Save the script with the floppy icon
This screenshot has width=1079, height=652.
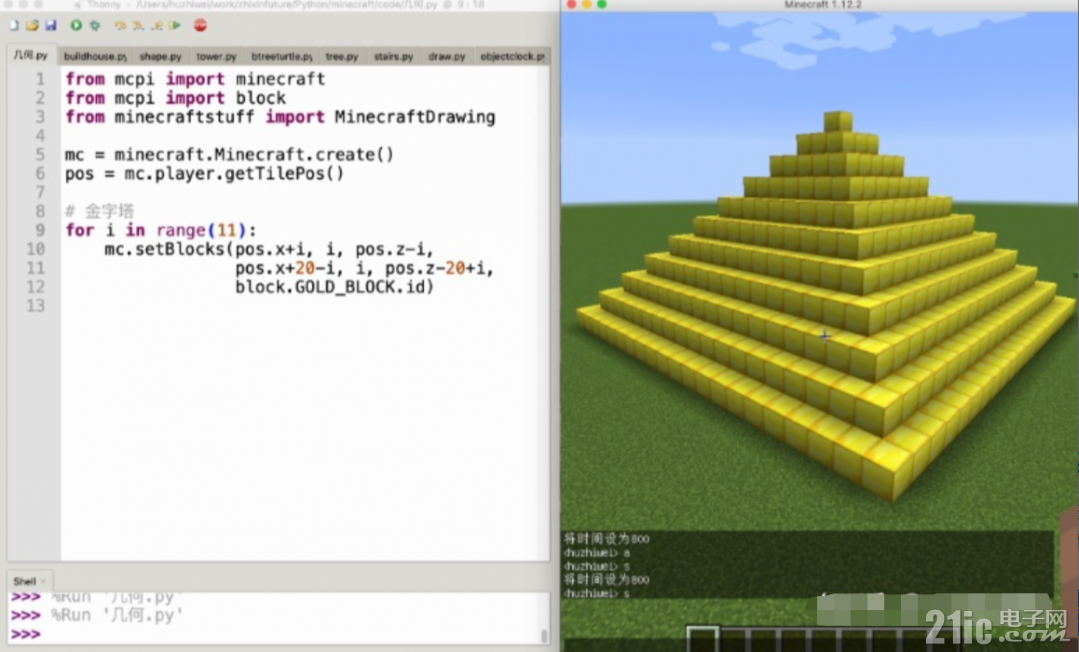tap(51, 25)
